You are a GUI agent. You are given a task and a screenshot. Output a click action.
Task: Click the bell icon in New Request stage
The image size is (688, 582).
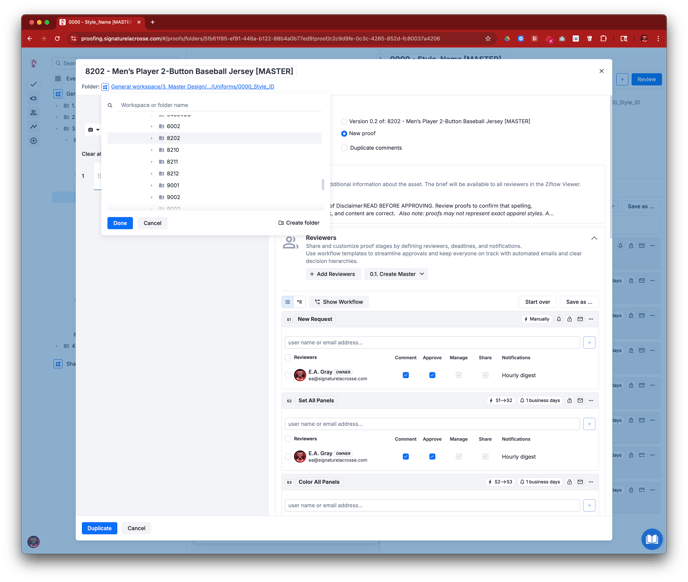click(558, 319)
